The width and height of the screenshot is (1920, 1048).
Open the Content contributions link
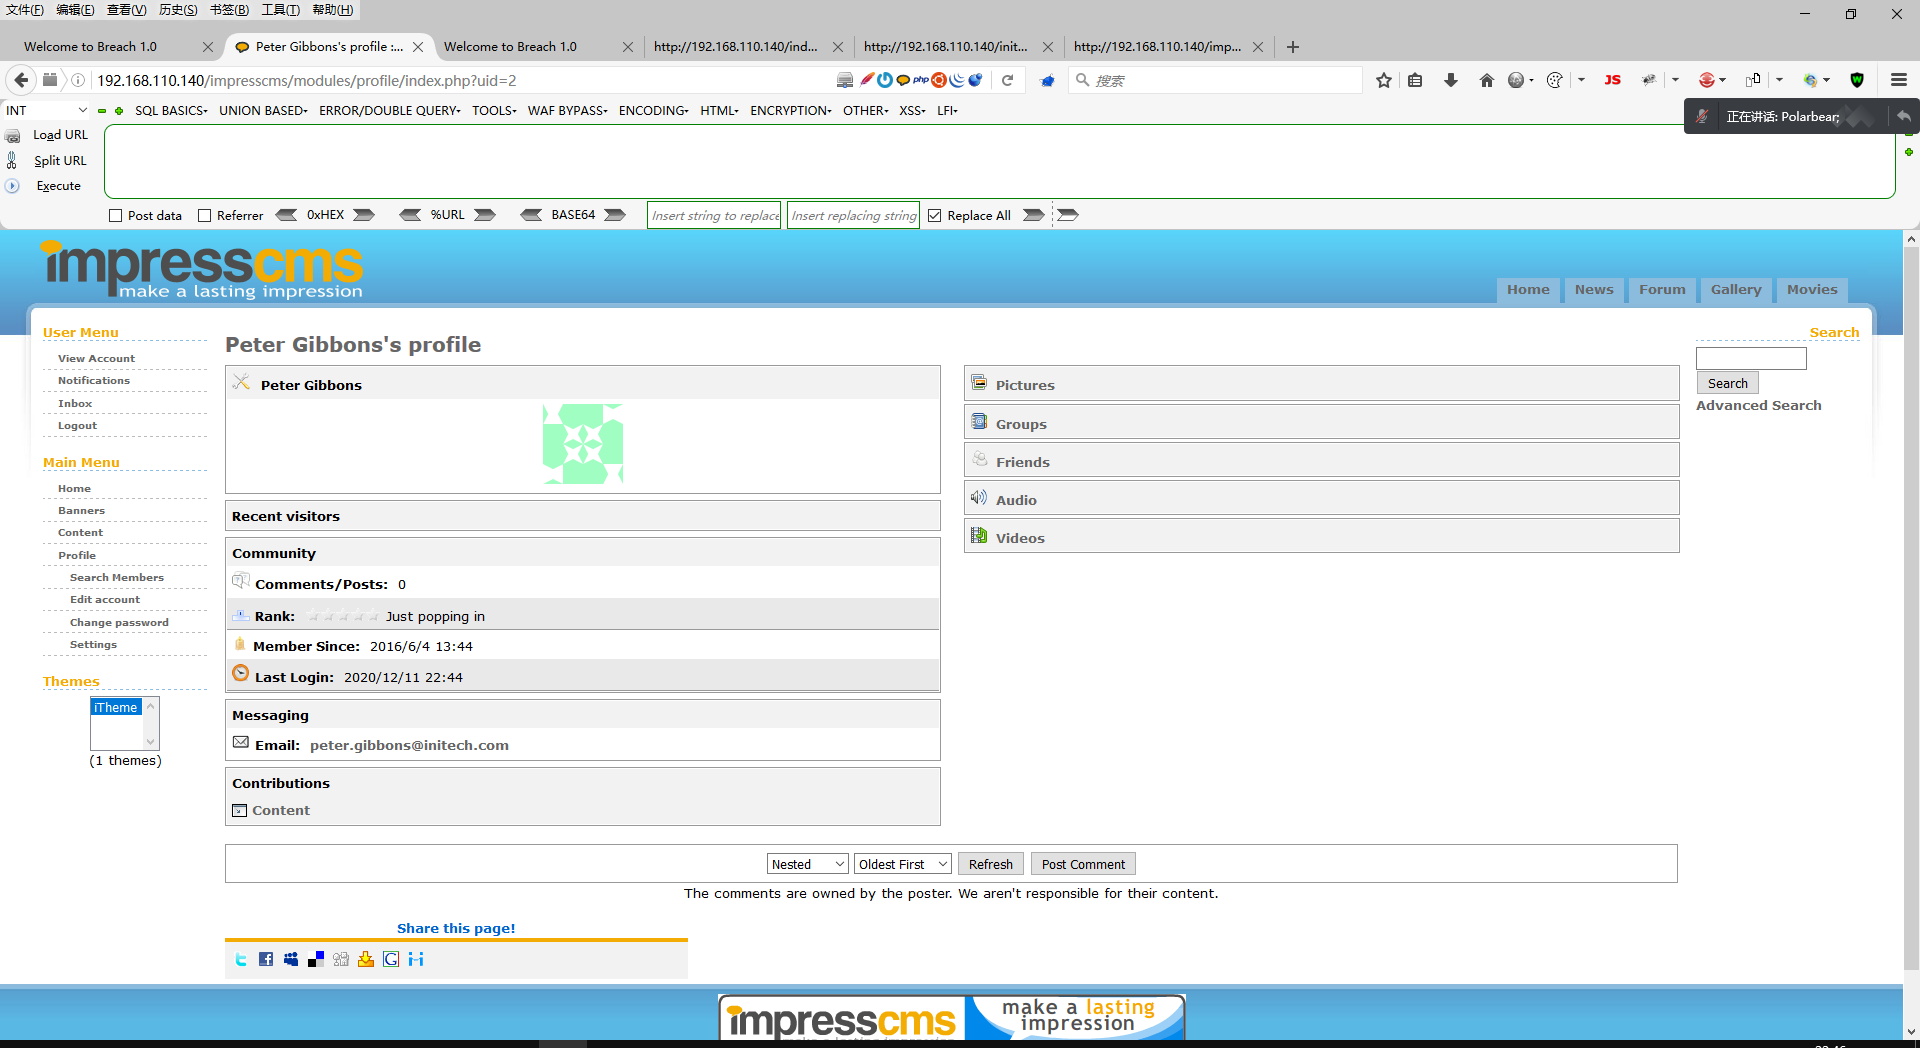click(280, 811)
